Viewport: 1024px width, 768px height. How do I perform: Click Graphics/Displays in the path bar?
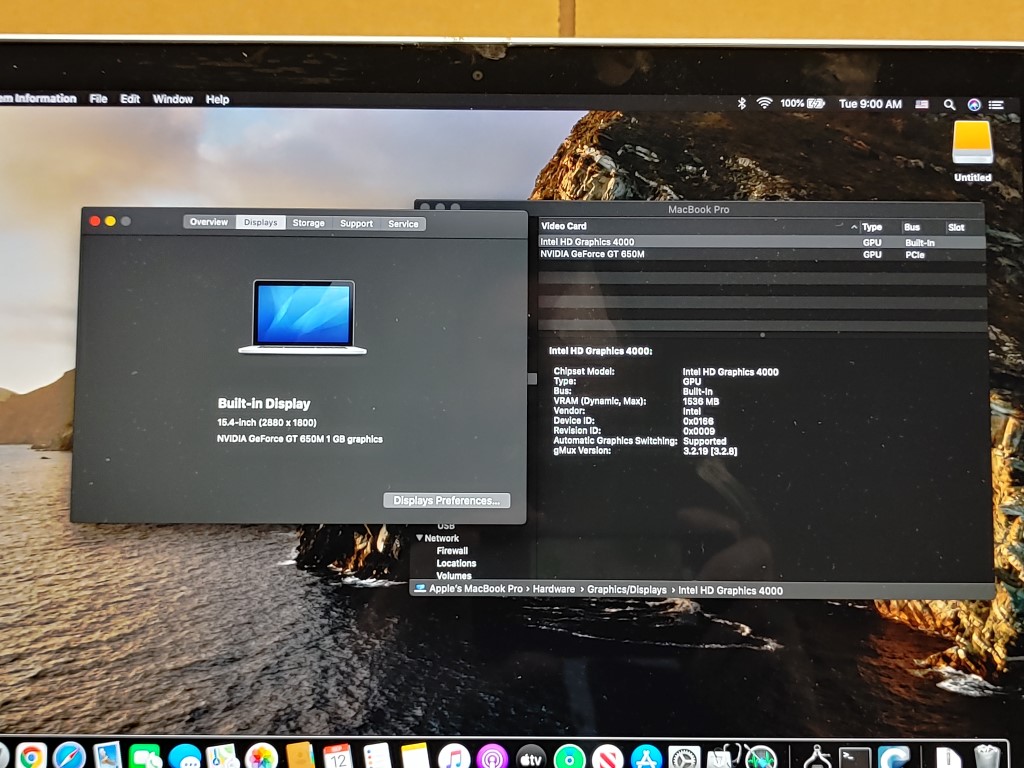[x=627, y=590]
